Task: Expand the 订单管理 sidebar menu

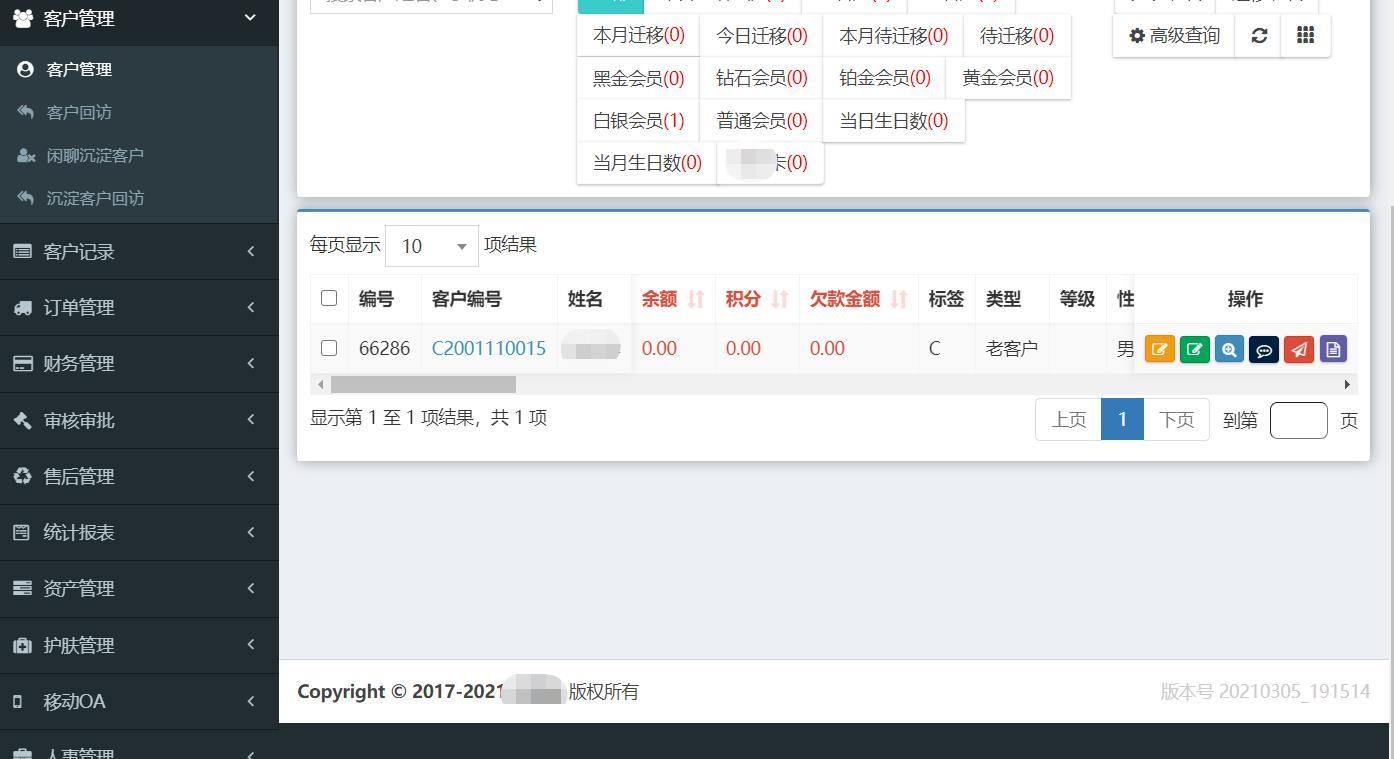Action: coord(139,308)
